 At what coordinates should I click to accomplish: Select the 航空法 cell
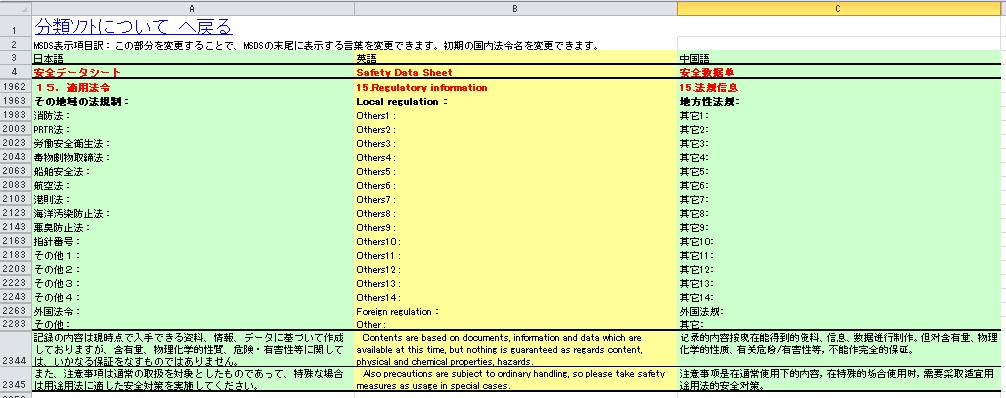click(192, 186)
